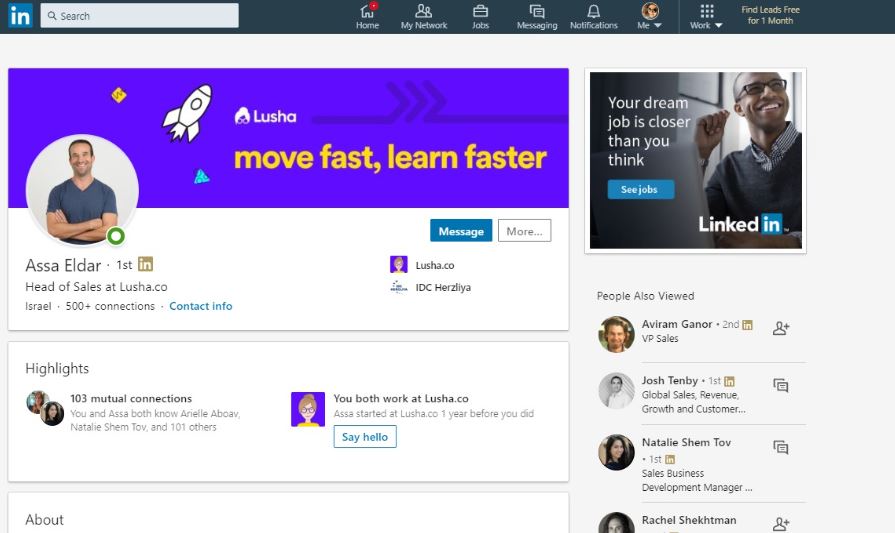Screen dimensions: 895x533
Task: Open the Jobs briefcase icon
Action: pyautogui.click(x=480, y=17)
